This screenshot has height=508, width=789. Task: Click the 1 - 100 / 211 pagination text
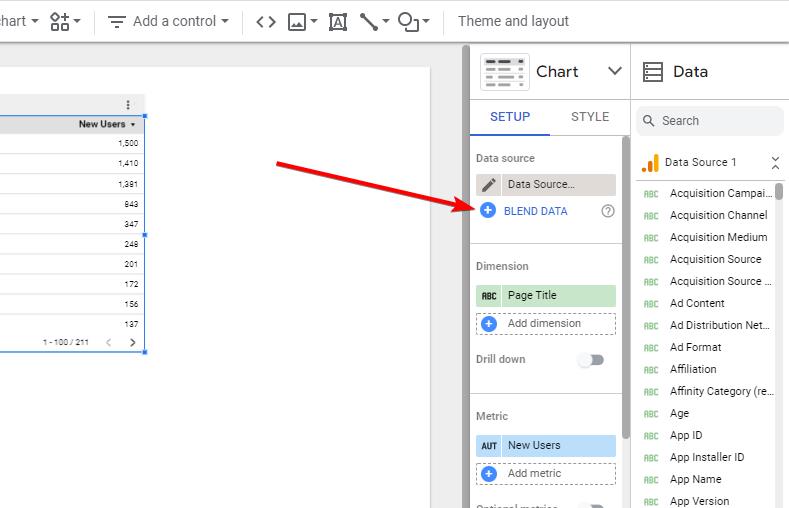coord(65,343)
